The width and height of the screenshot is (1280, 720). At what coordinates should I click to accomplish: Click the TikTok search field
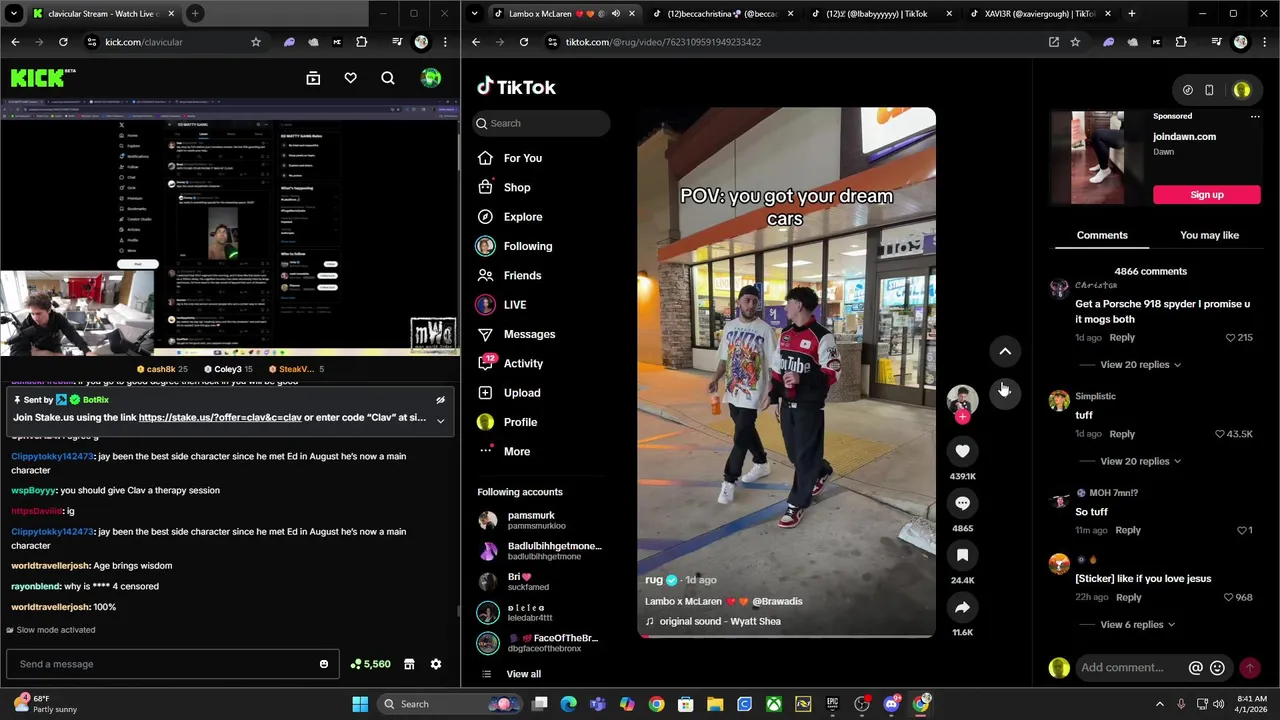click(541, 123)
